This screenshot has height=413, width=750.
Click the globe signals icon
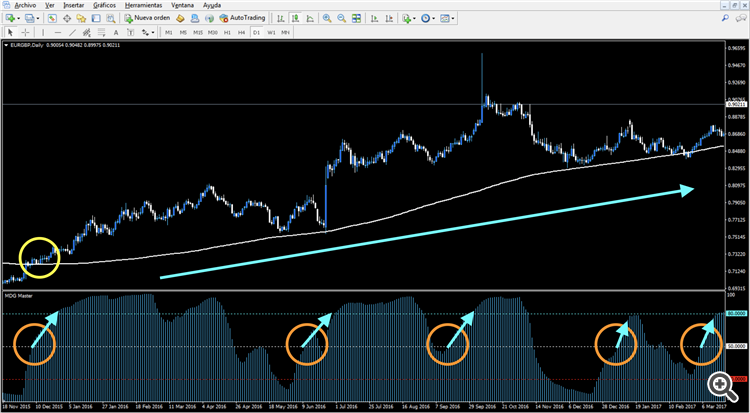pos(209,18)
